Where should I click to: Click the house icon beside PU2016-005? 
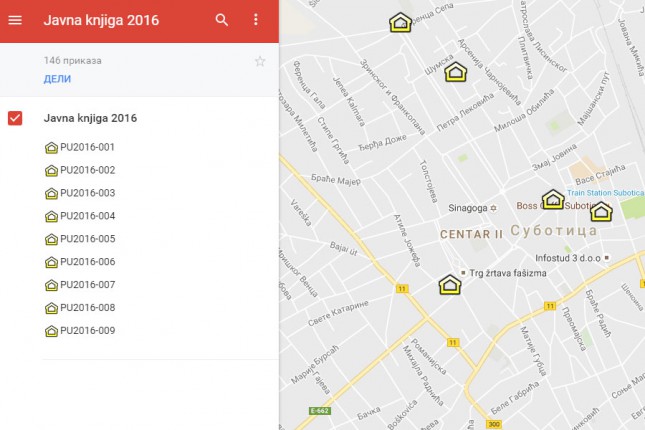coord(51,239)
